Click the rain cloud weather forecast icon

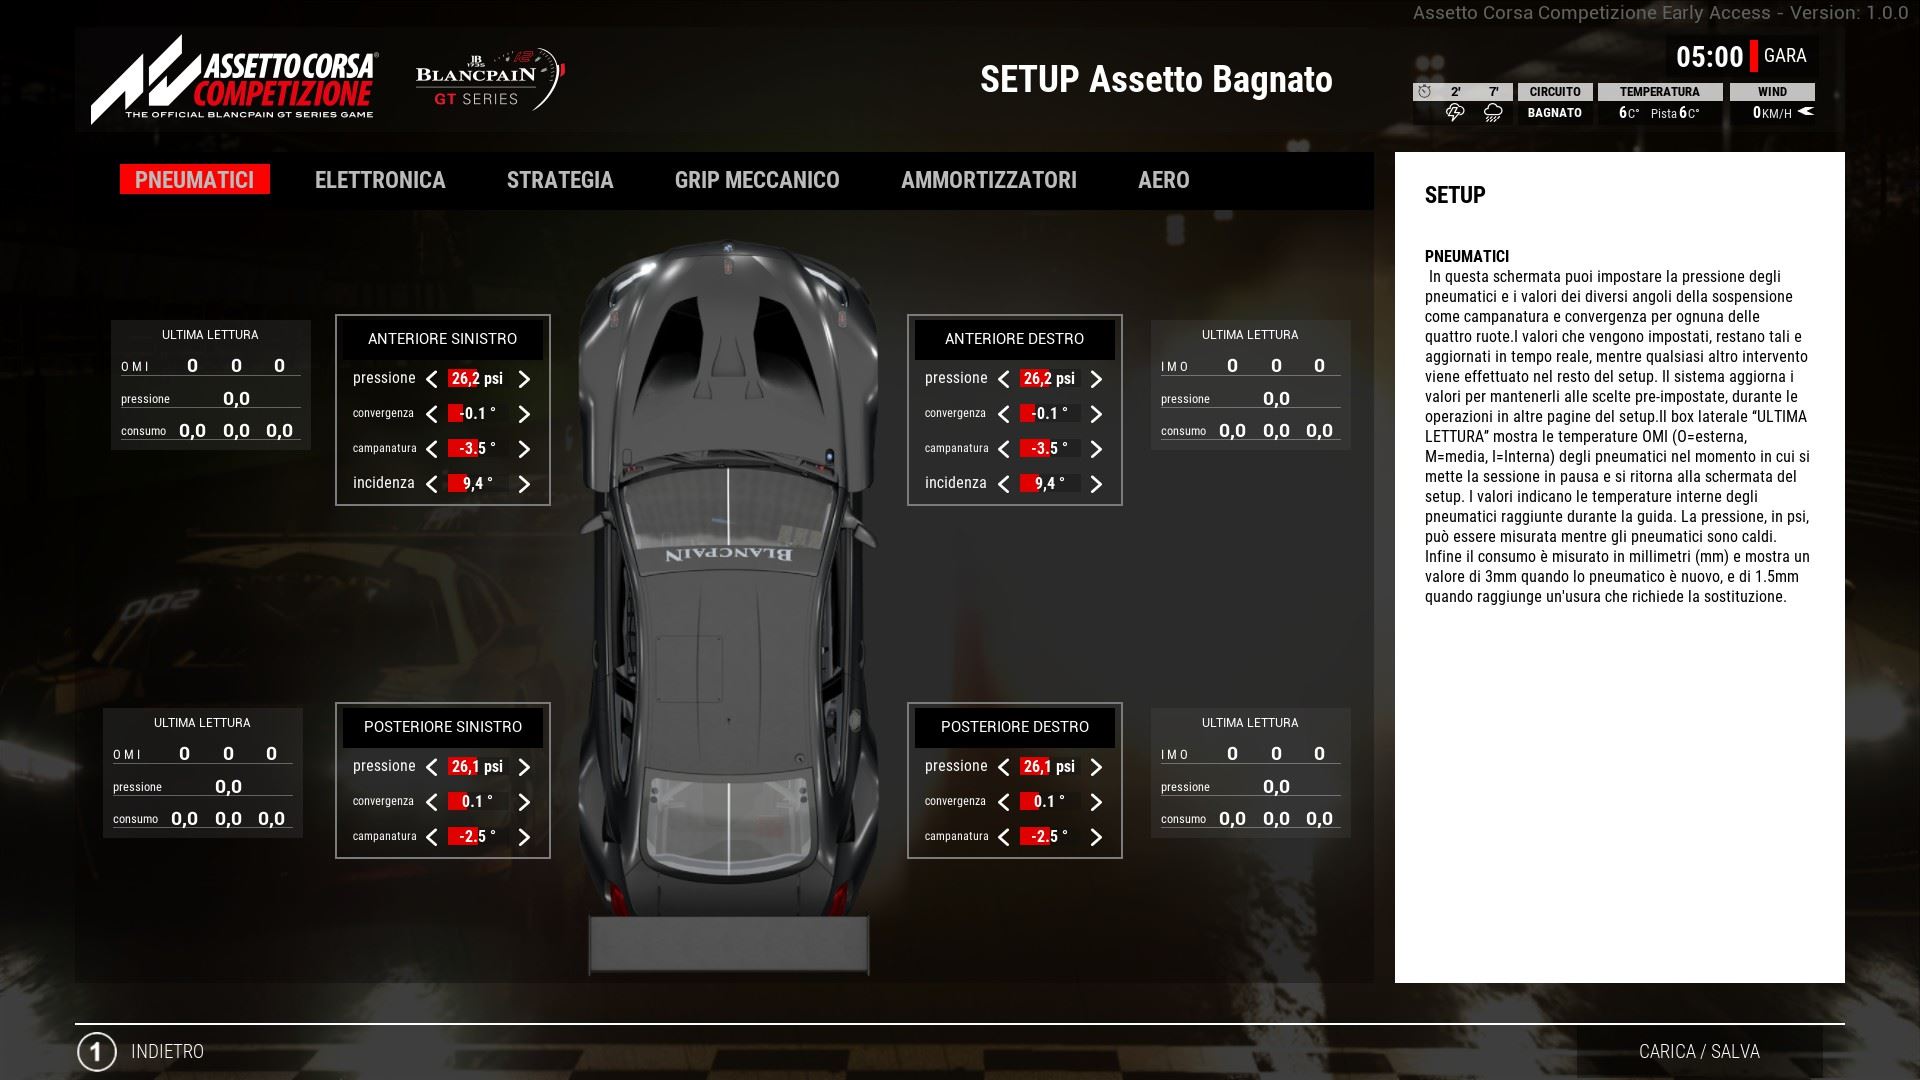click(1493, 113)
